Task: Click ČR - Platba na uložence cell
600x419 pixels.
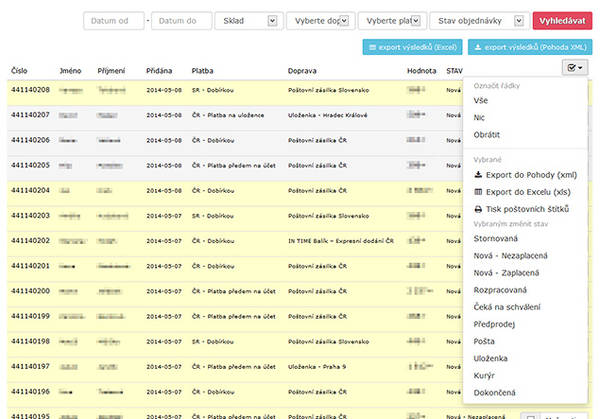Action: pyautogui.click(x=228, y=115)
